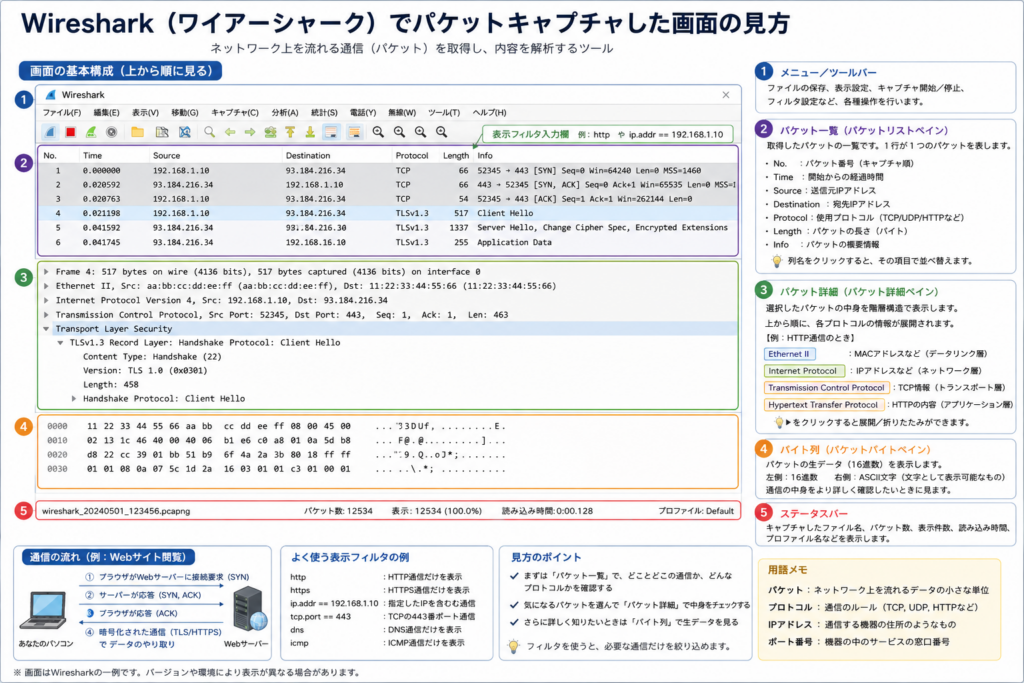
Task: Sort by the Protocol column header
Action: [411, 155]
